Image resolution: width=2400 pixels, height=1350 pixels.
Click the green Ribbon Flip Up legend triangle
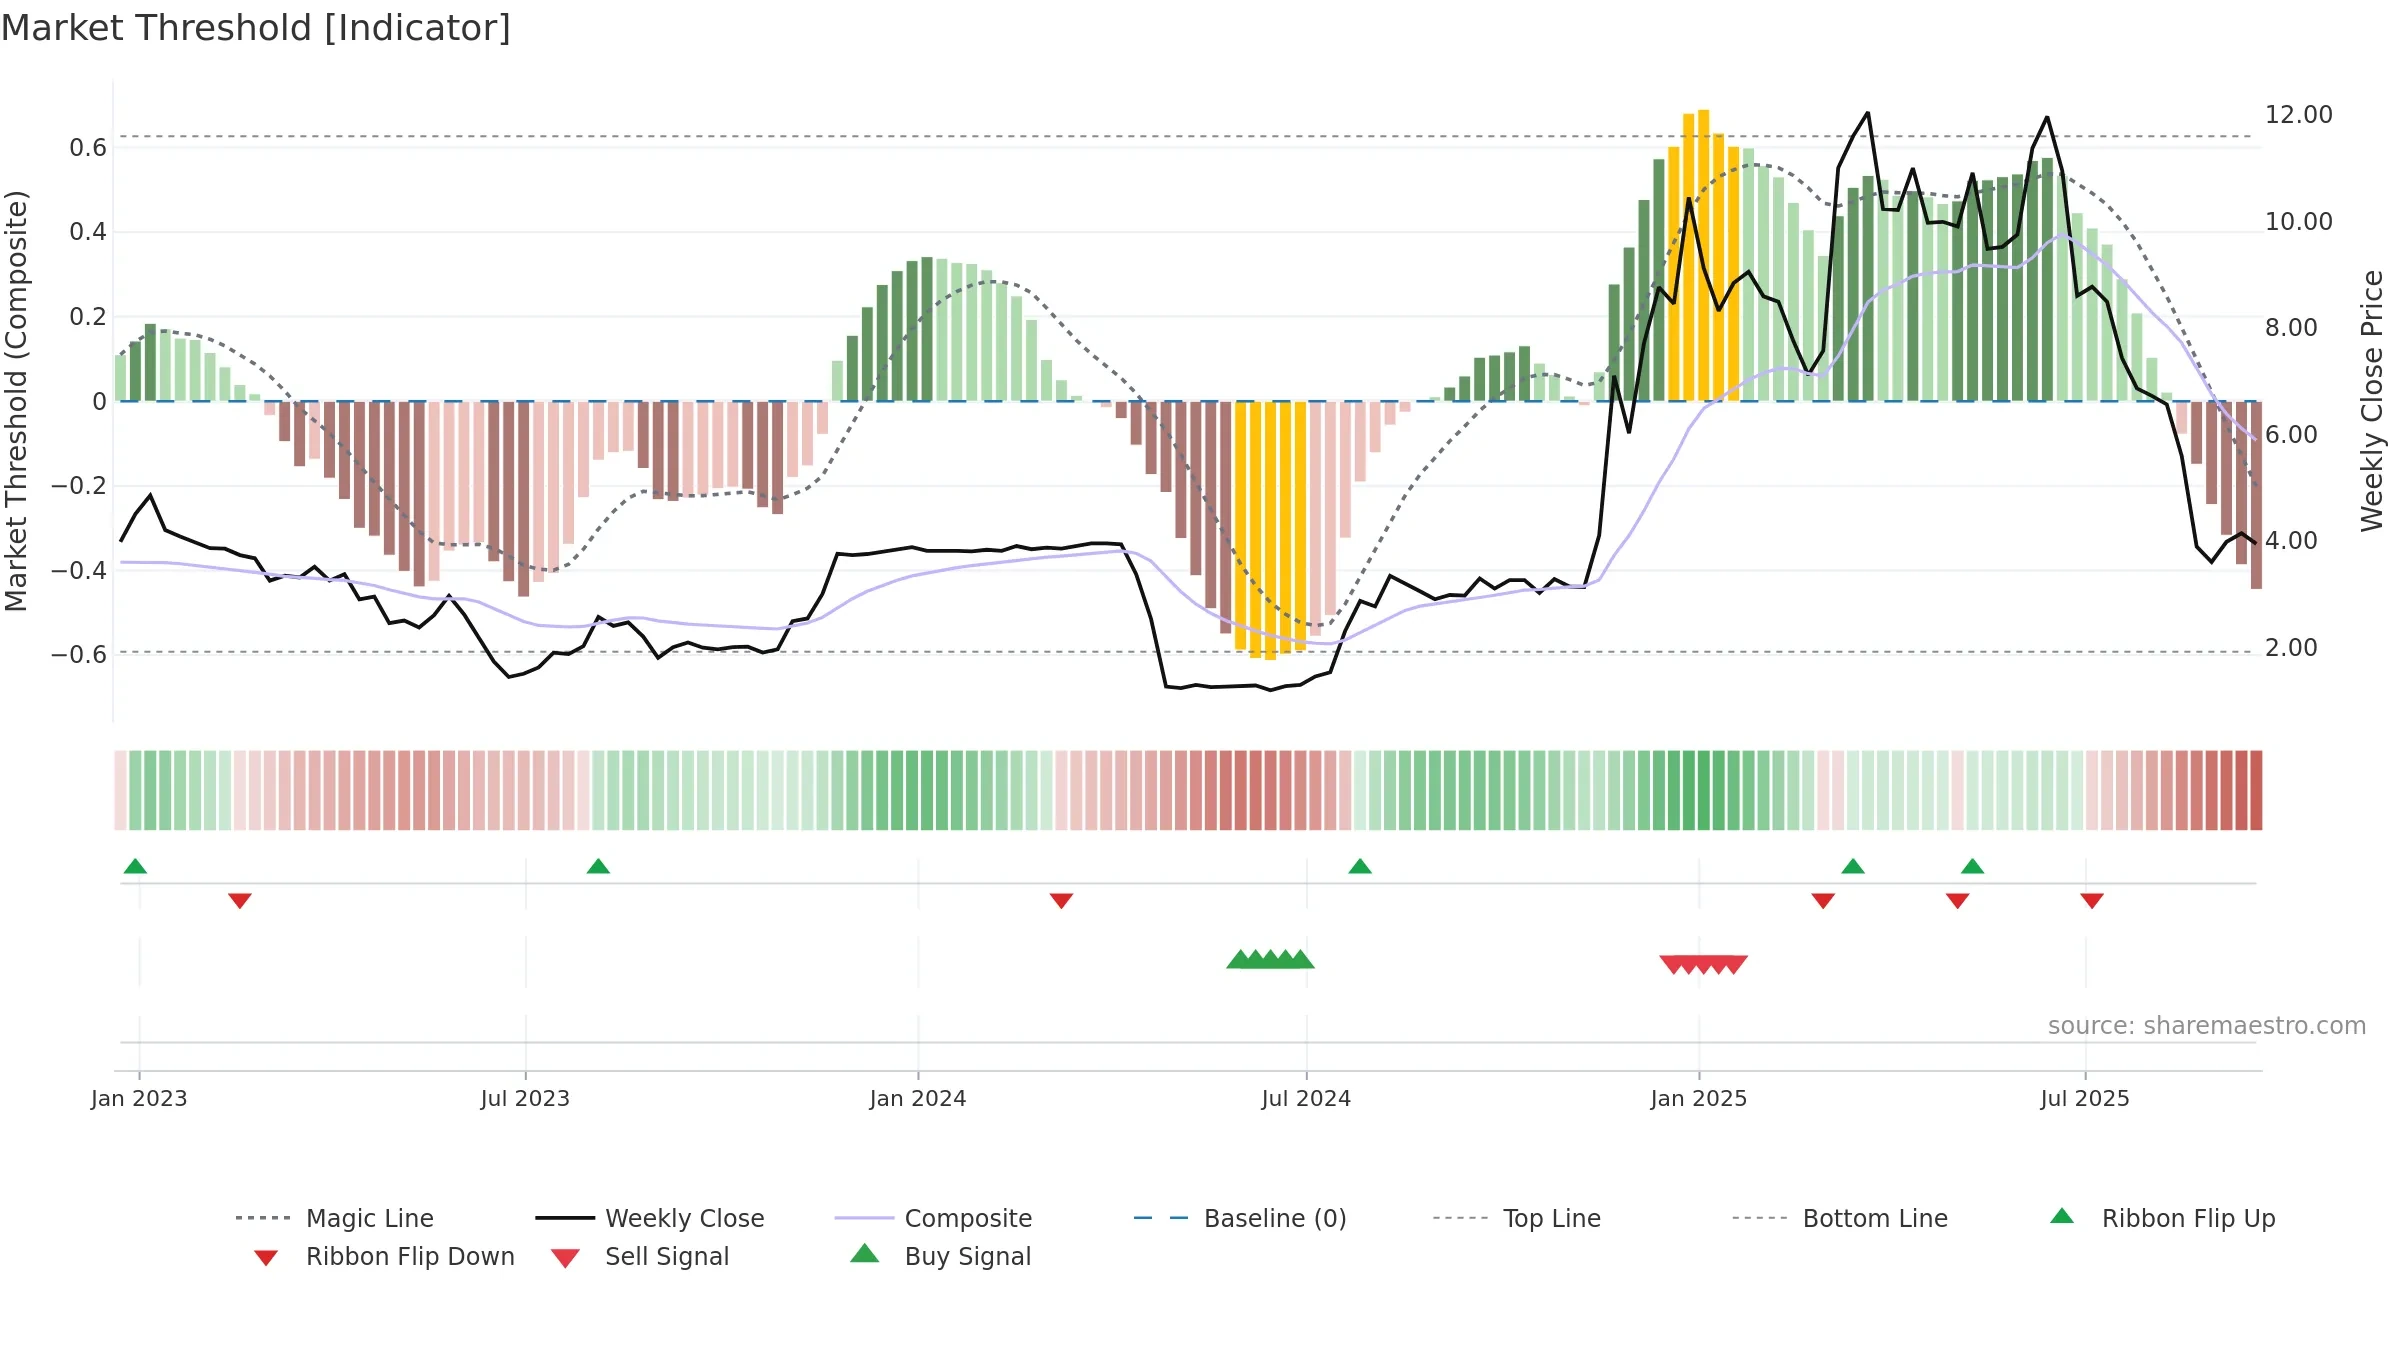(2062, 1216)
